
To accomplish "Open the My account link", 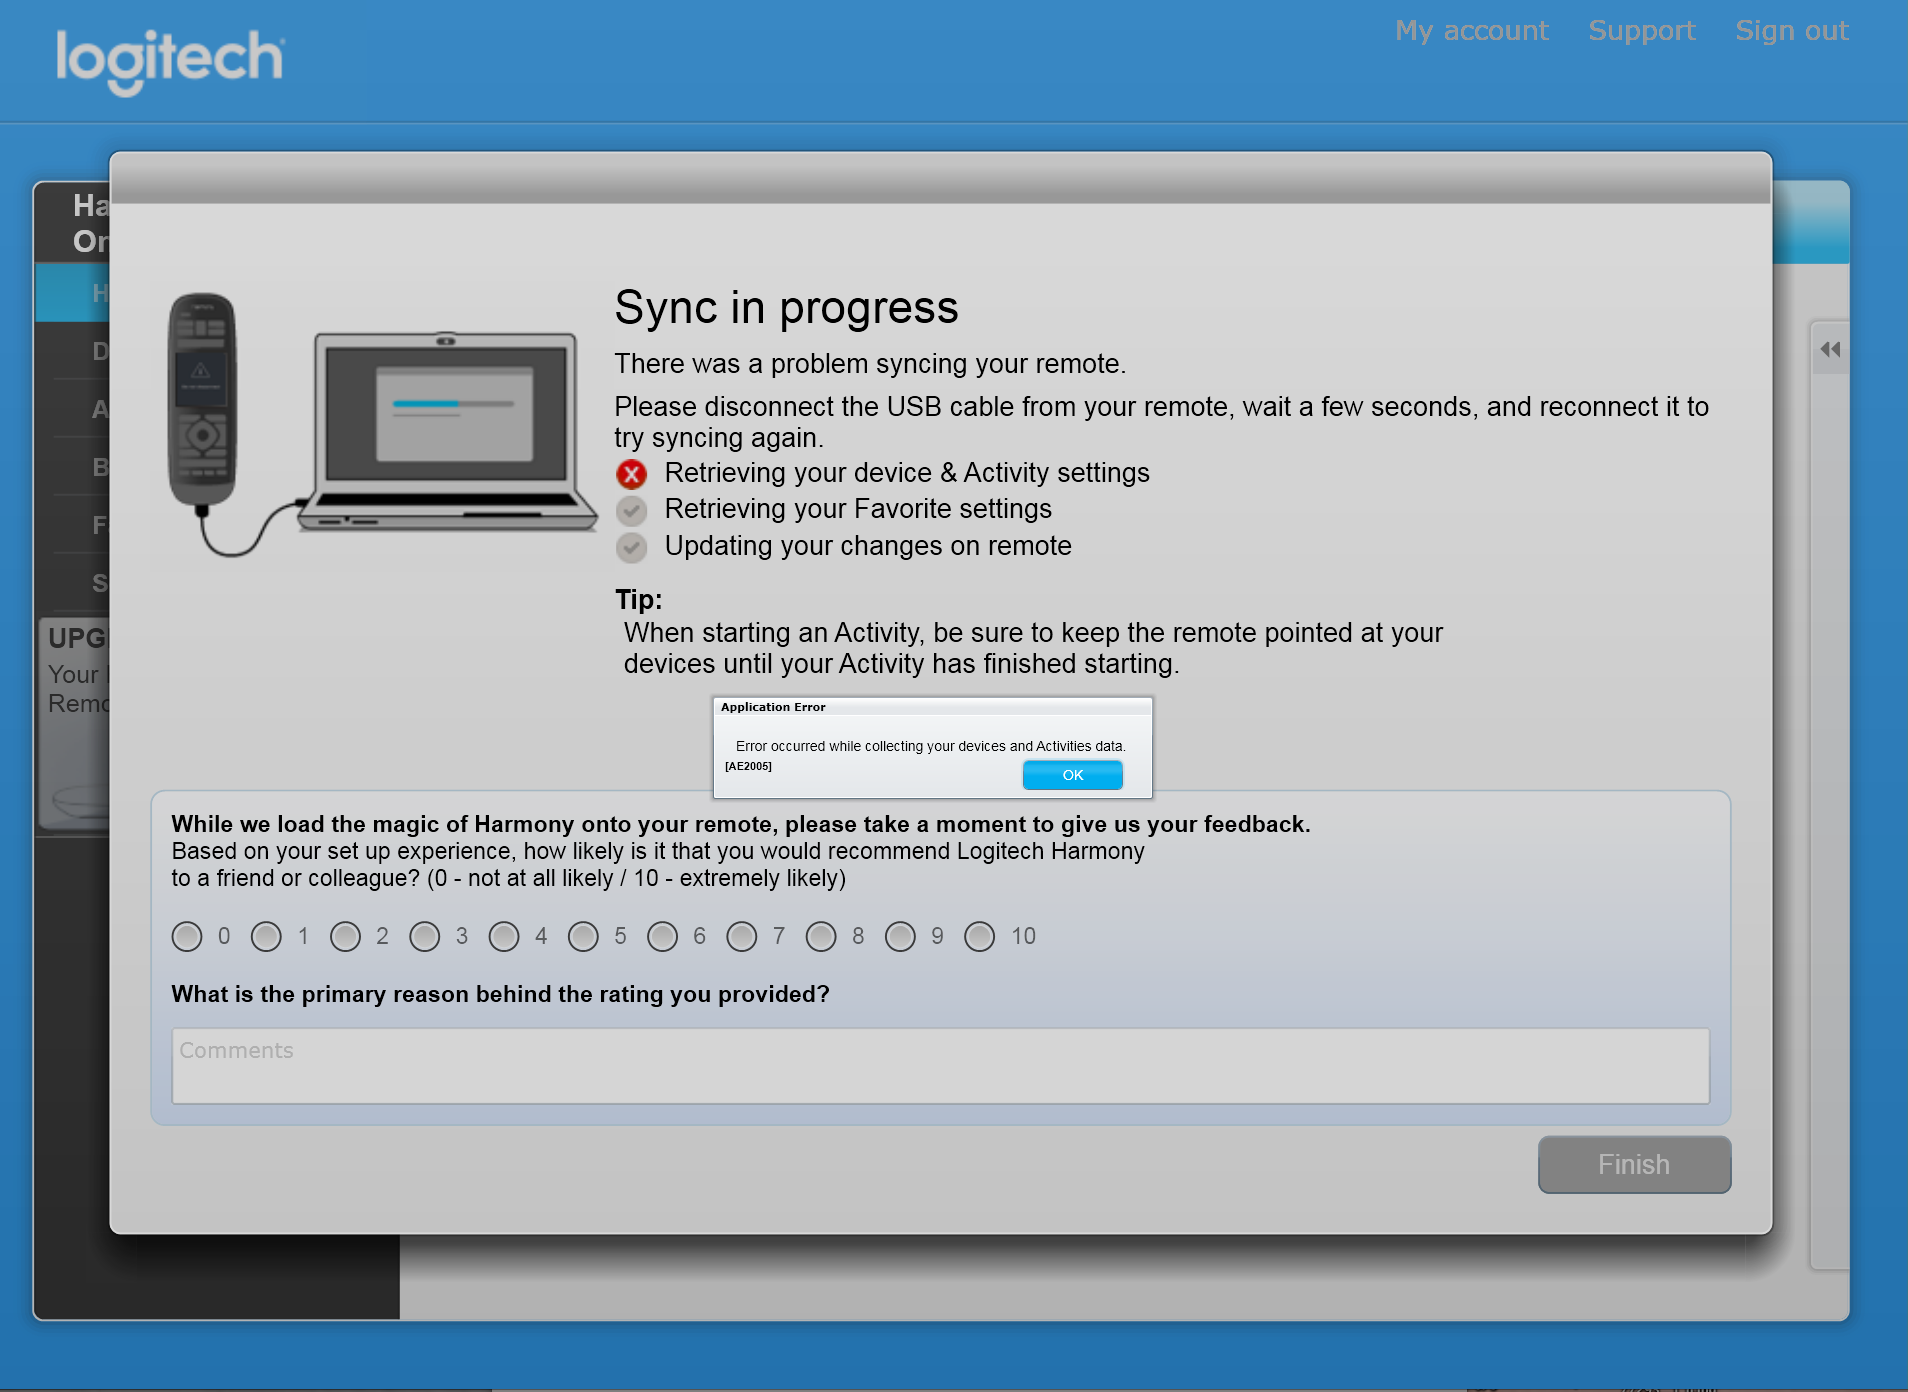I will coord(1471,31).
